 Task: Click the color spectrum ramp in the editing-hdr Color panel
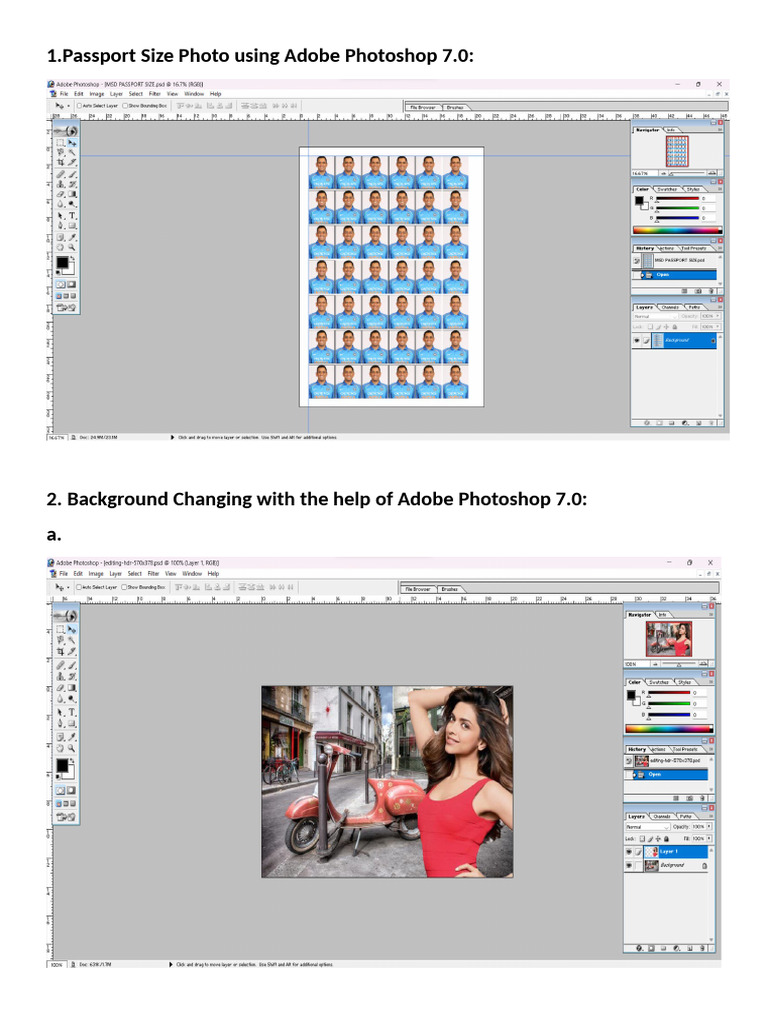[669, 729]
